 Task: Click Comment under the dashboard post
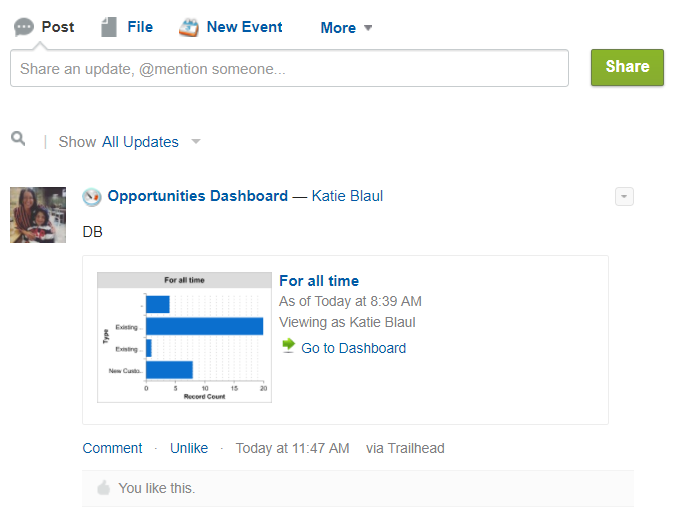[x=112, y=448]
